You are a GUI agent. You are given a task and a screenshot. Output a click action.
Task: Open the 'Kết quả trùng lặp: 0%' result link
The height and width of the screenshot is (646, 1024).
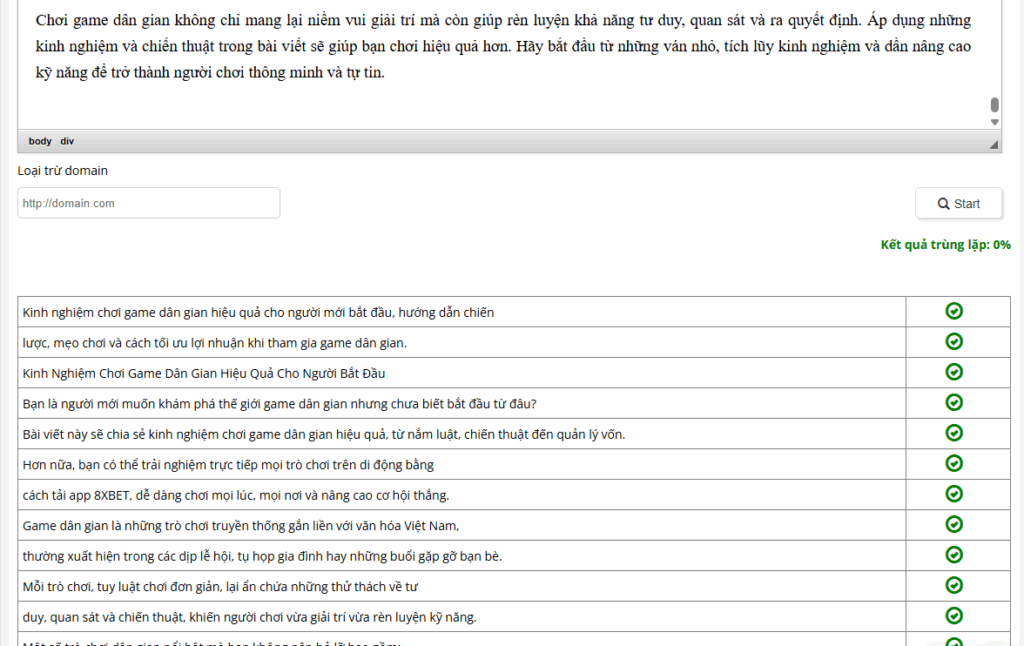point(944,244)
